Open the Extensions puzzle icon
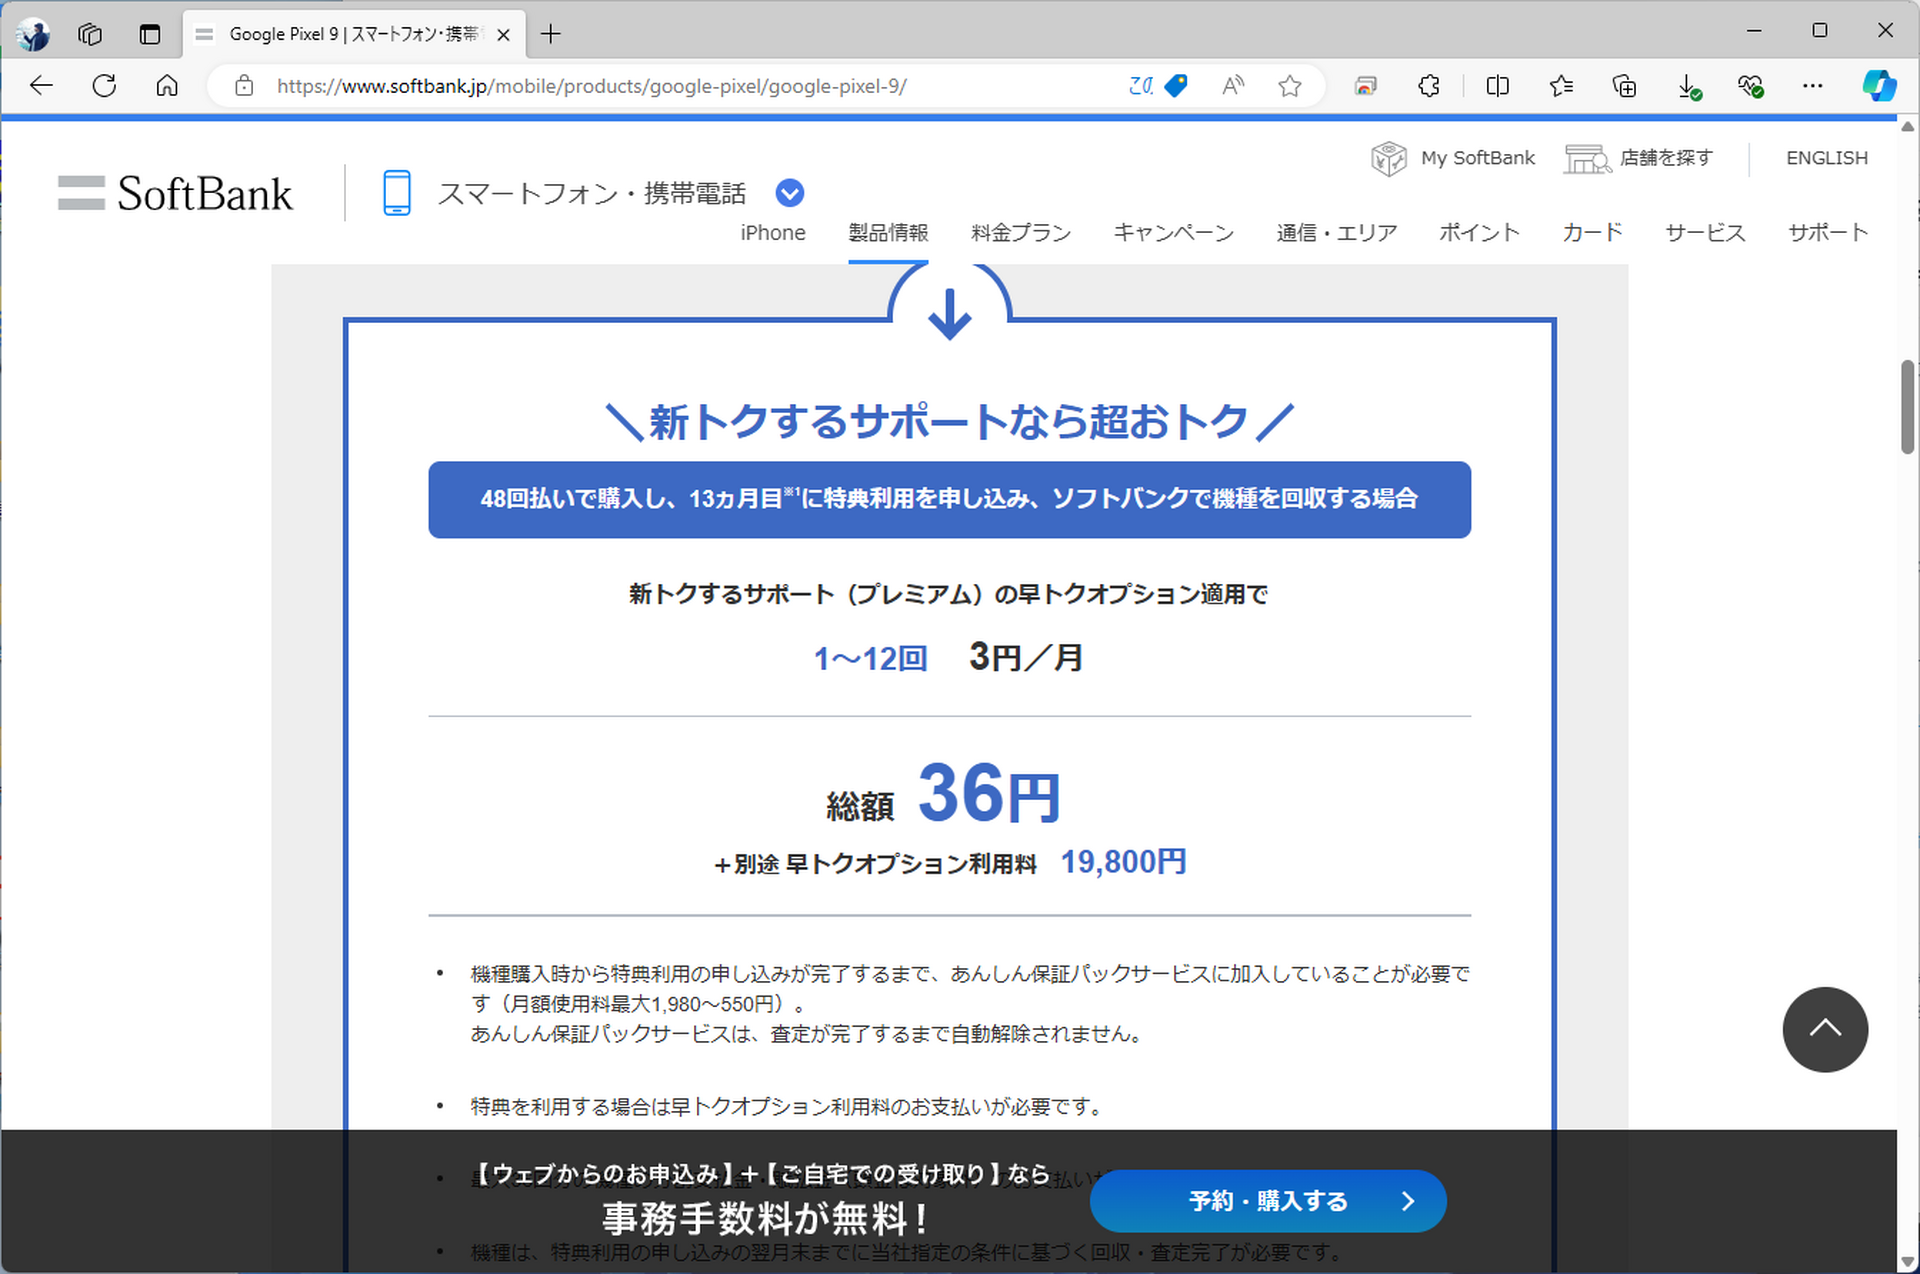Screen dimensions: 1920x1274 1429,86
